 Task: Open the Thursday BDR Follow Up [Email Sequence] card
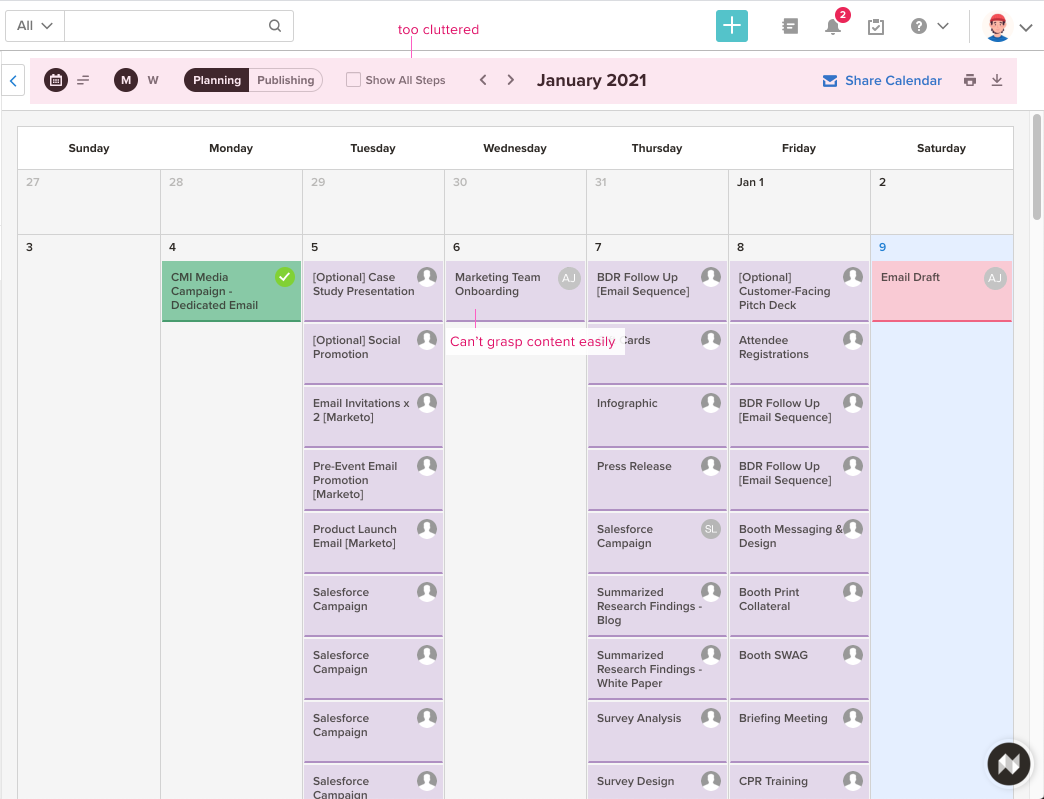[657, 291]
